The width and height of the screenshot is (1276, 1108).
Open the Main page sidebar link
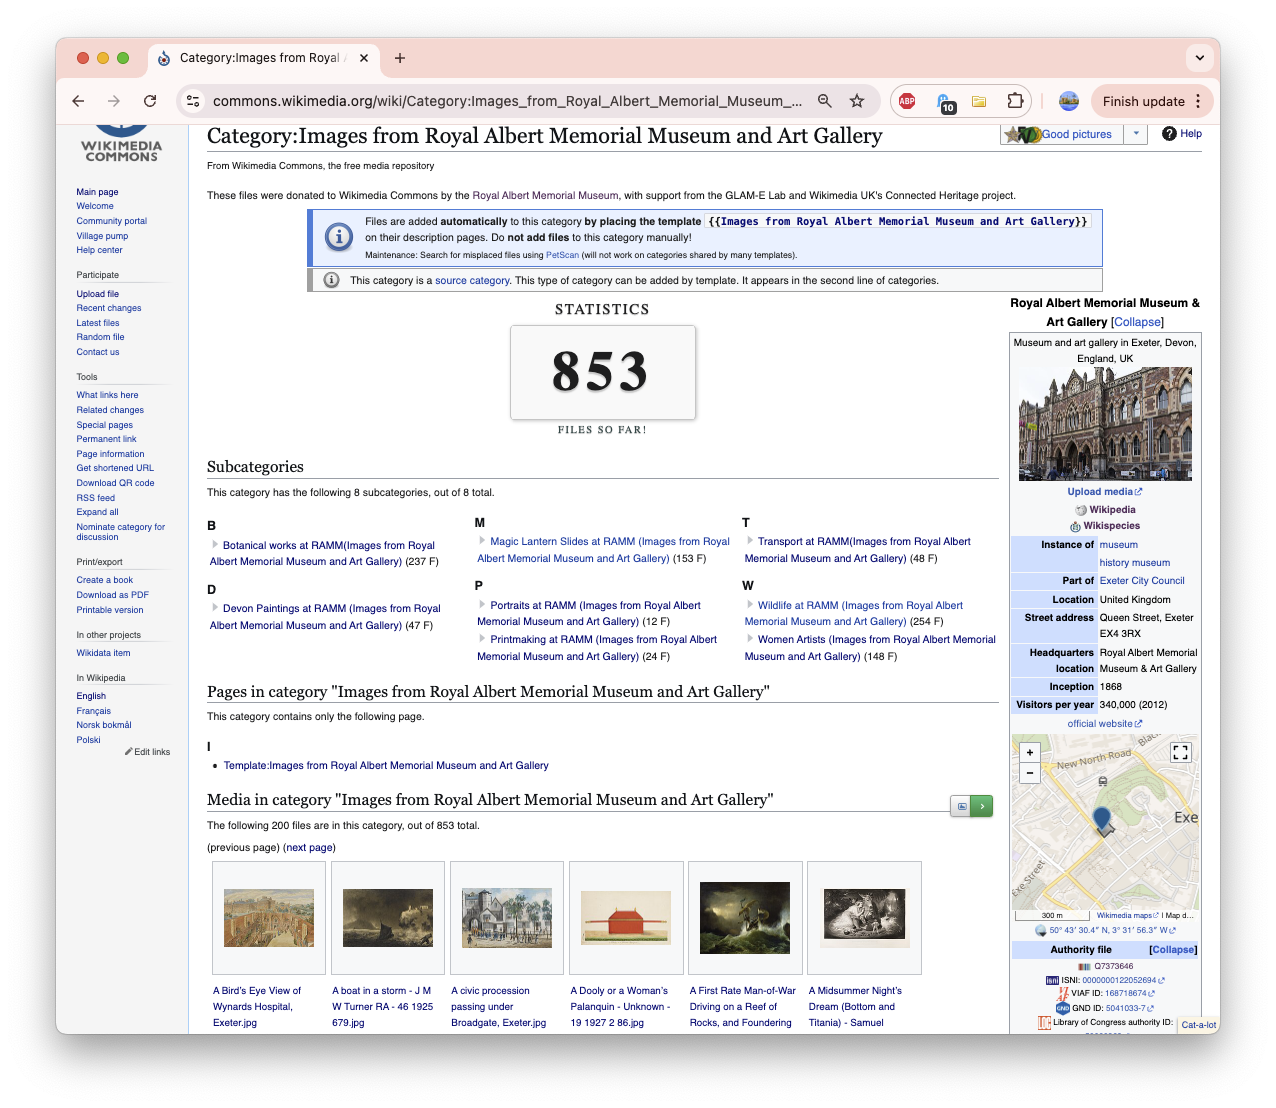click(97, 192)
